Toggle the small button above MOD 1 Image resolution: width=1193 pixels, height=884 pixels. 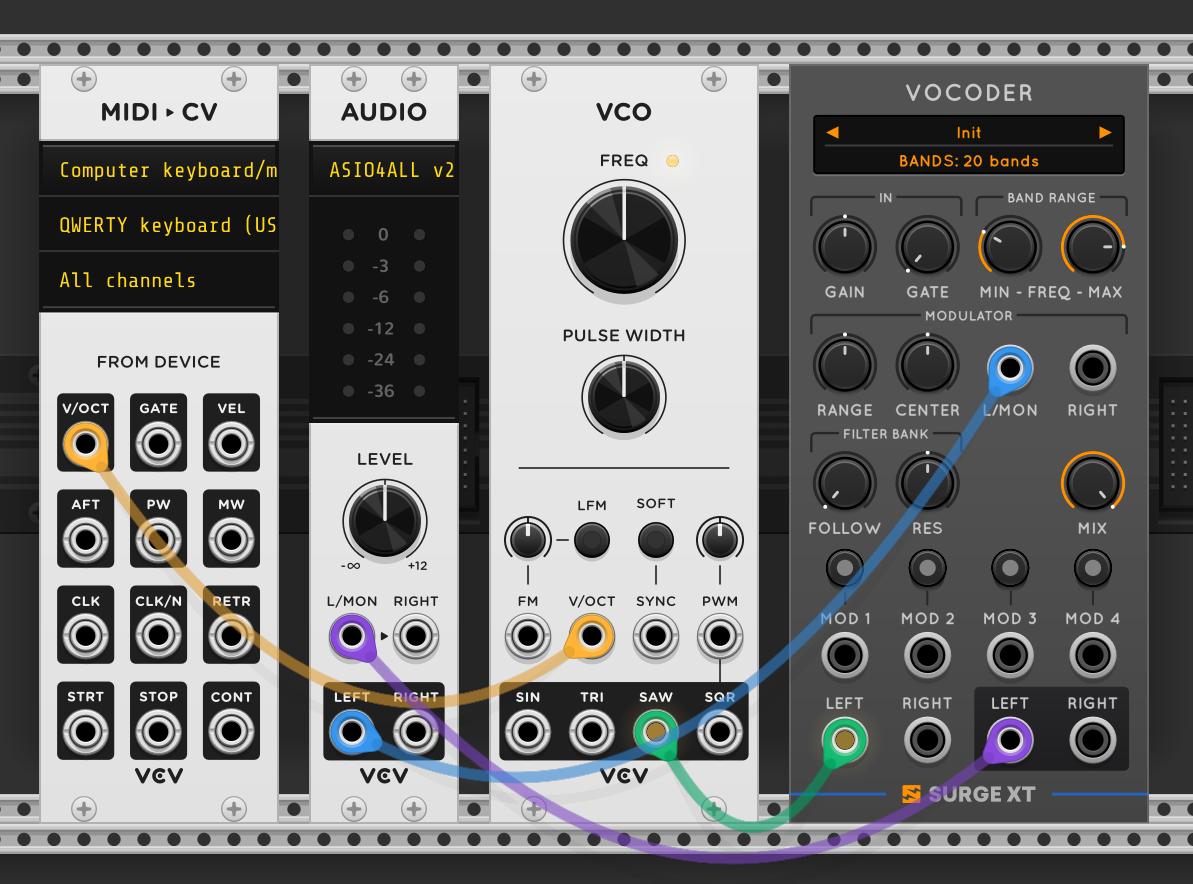pos(845,569)
